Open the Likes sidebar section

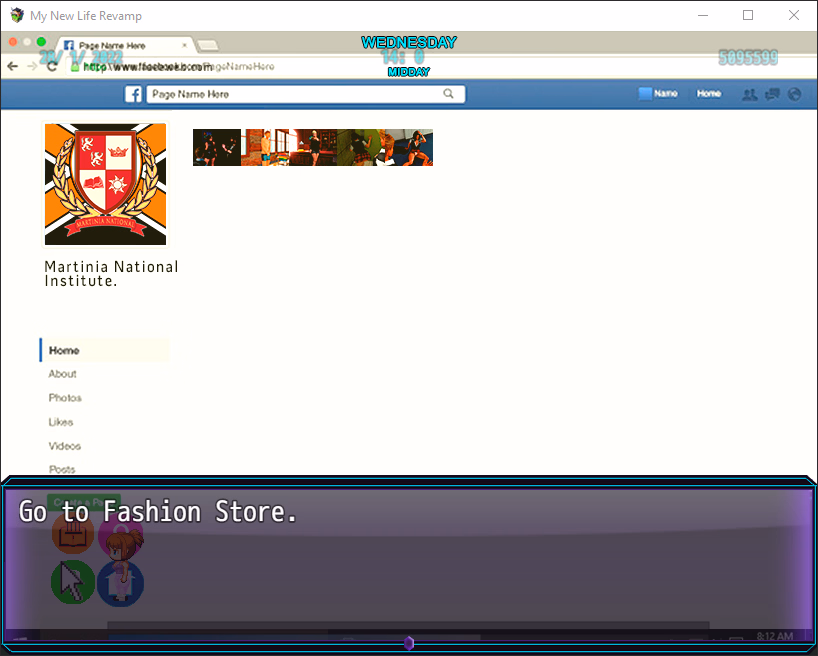tap(61, 422)
